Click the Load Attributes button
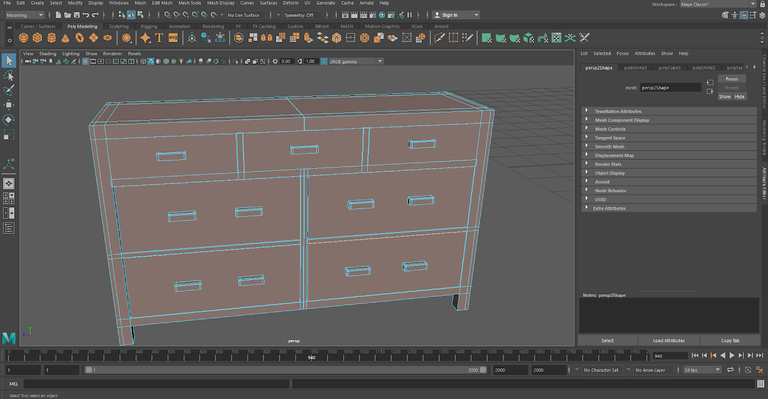 [669, 340]
